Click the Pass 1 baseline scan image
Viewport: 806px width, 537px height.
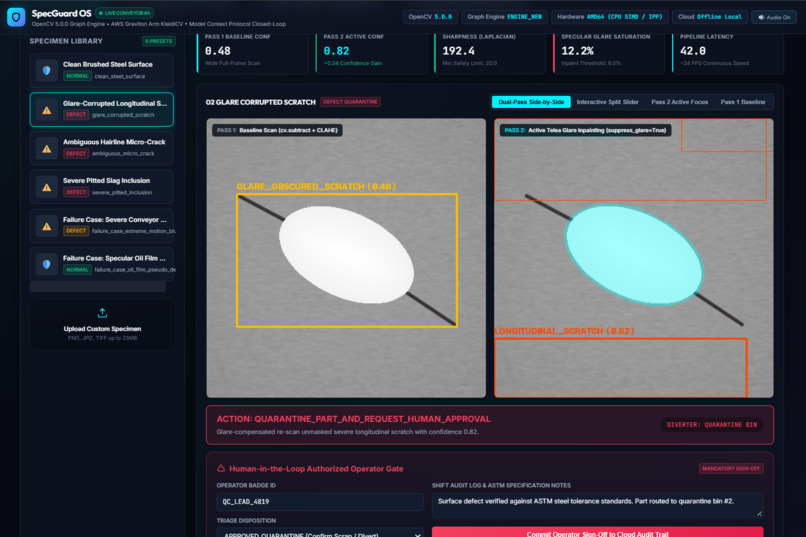click(346, 258)
